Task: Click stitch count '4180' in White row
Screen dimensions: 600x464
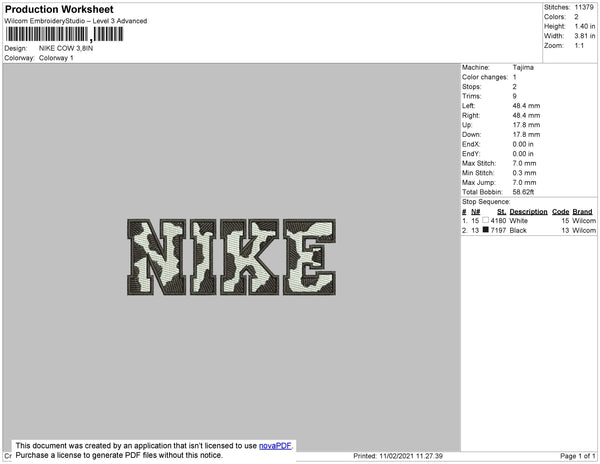Action: click(x=498, y=221)
